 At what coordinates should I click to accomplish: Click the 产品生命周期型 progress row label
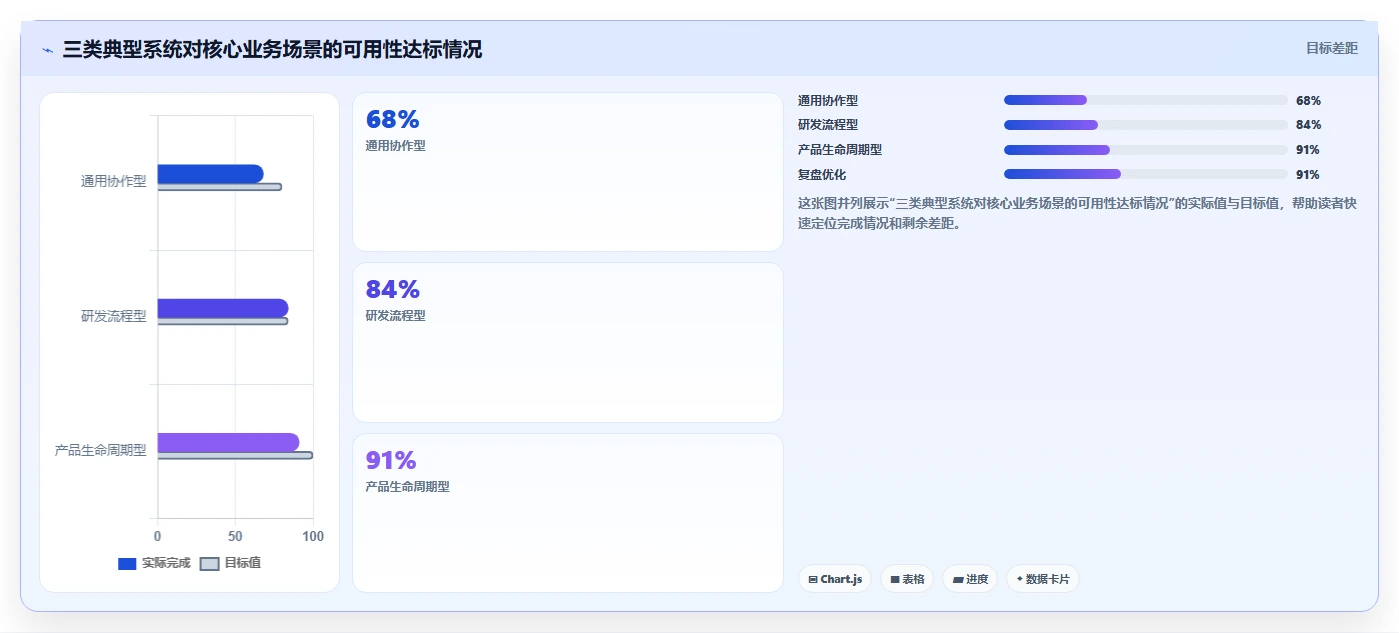click(840, 150)
